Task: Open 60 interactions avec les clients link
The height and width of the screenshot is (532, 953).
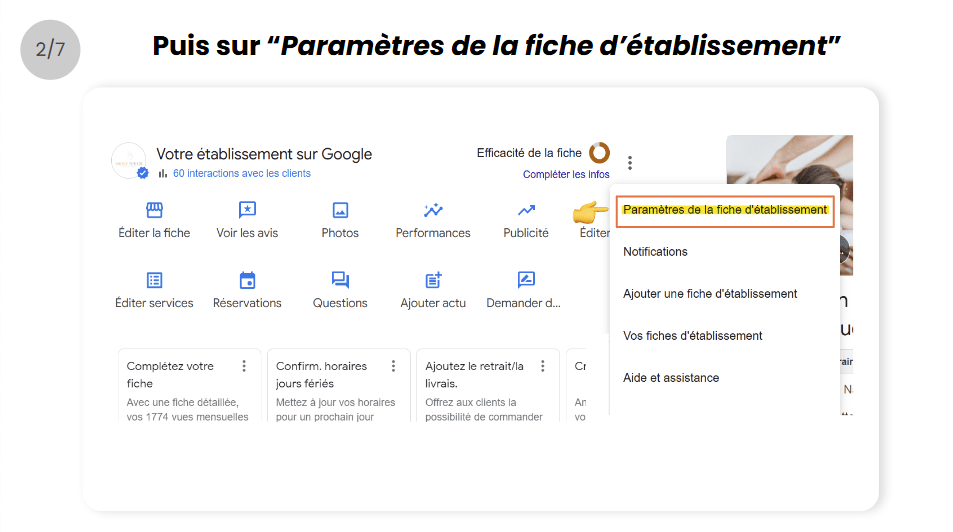Action: coord(242,173)
